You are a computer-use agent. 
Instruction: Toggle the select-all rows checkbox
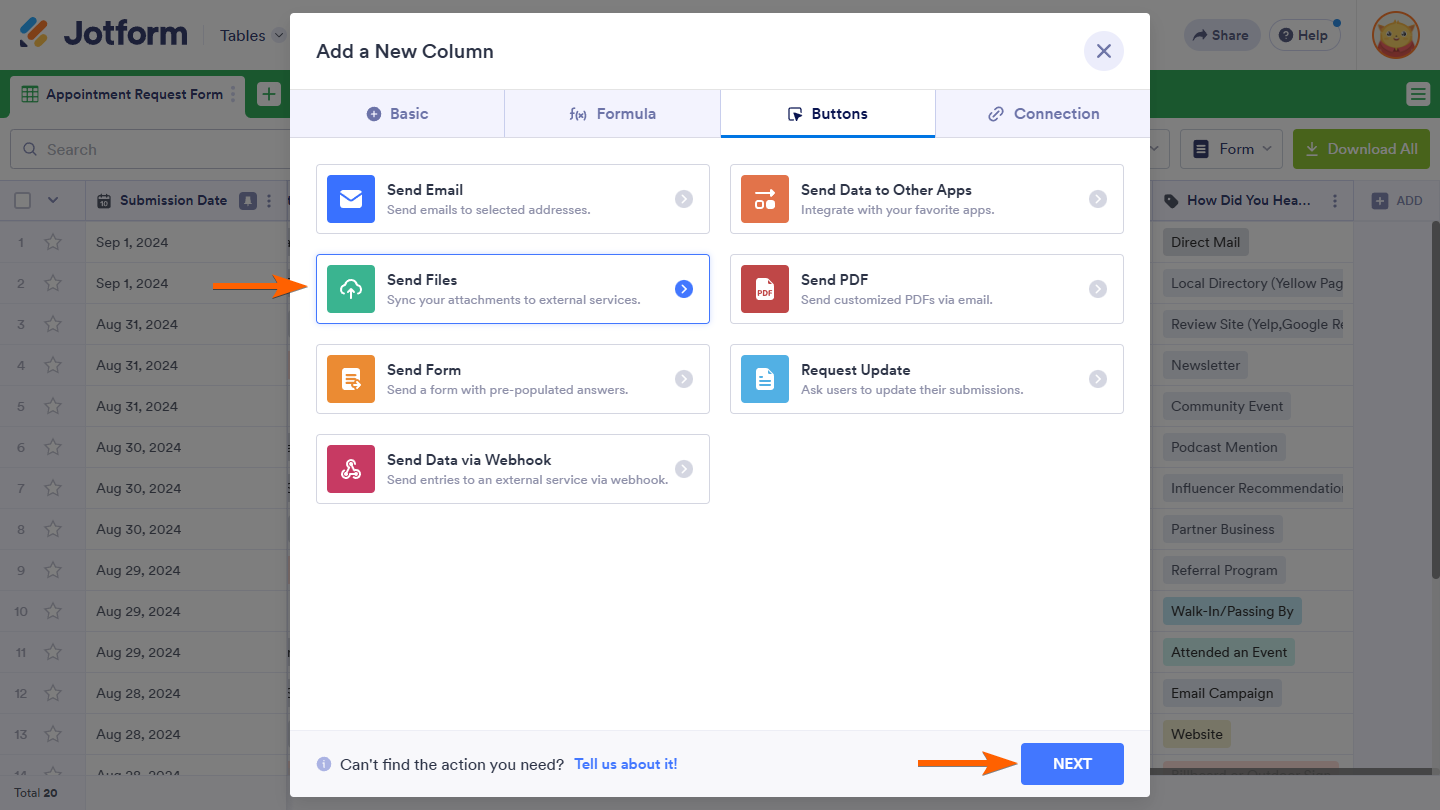pyautogui.click(x=22, y=201)
